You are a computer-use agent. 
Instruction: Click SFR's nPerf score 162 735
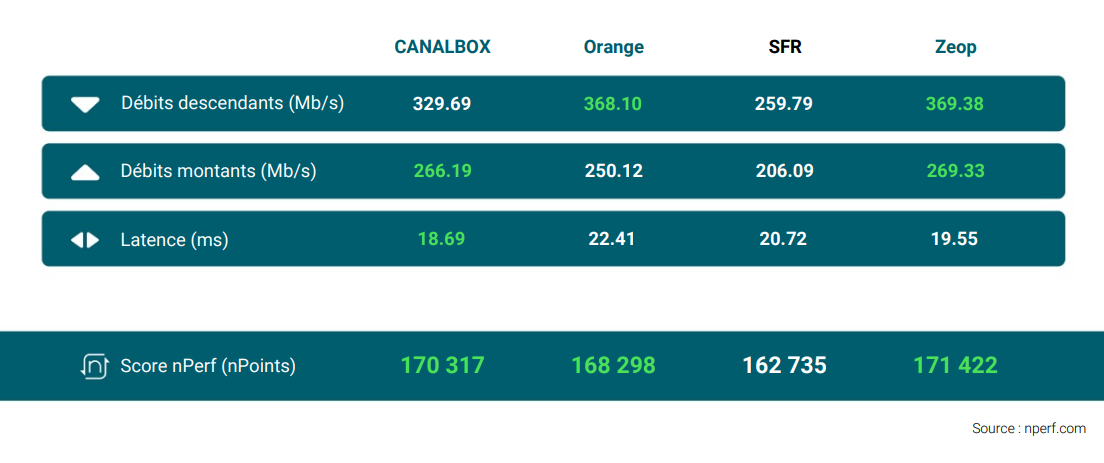click(x=785, y=366)
